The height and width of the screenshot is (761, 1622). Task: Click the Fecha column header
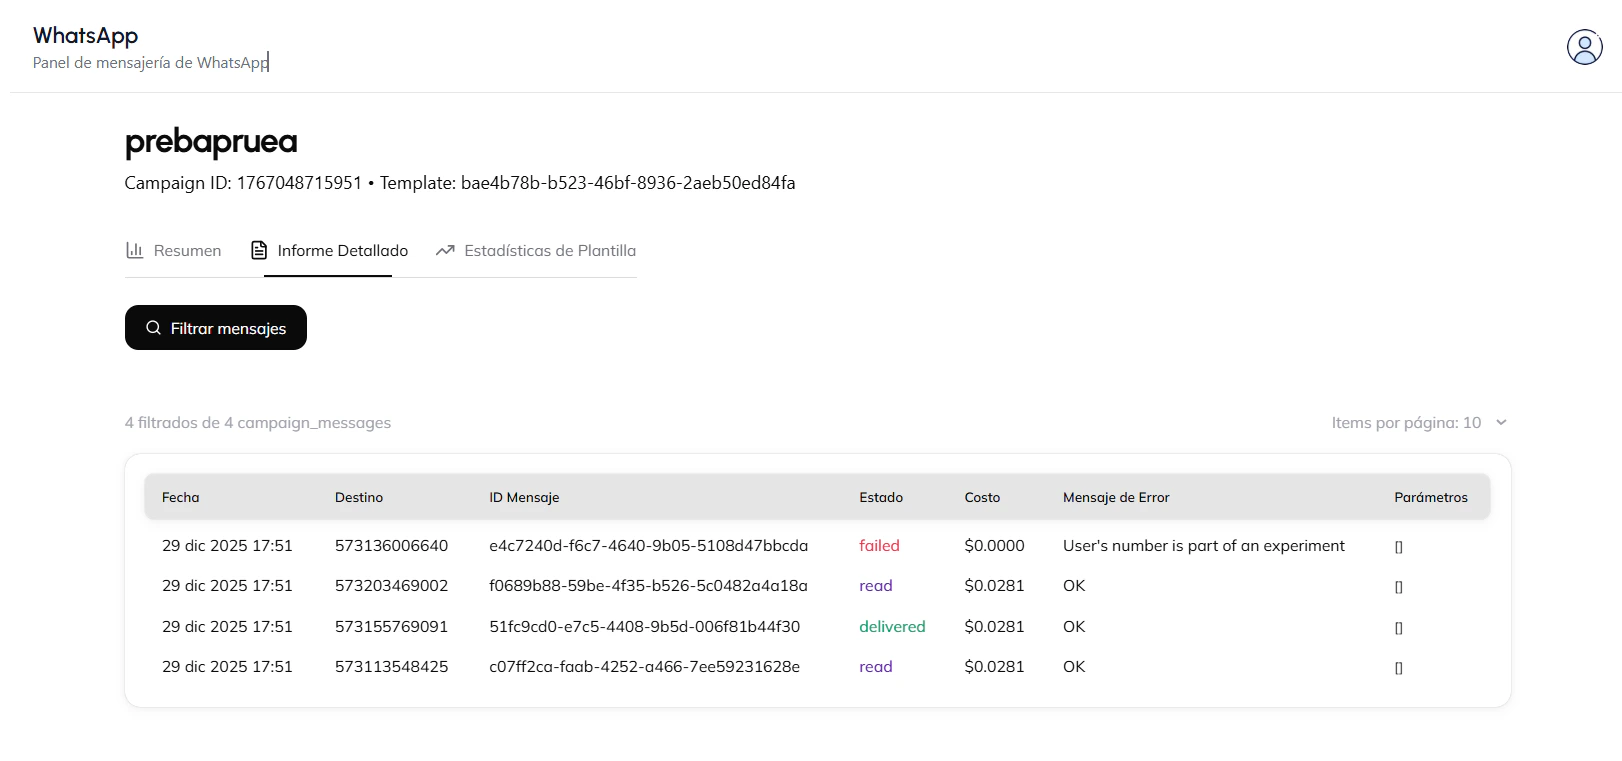pos(181,497)
